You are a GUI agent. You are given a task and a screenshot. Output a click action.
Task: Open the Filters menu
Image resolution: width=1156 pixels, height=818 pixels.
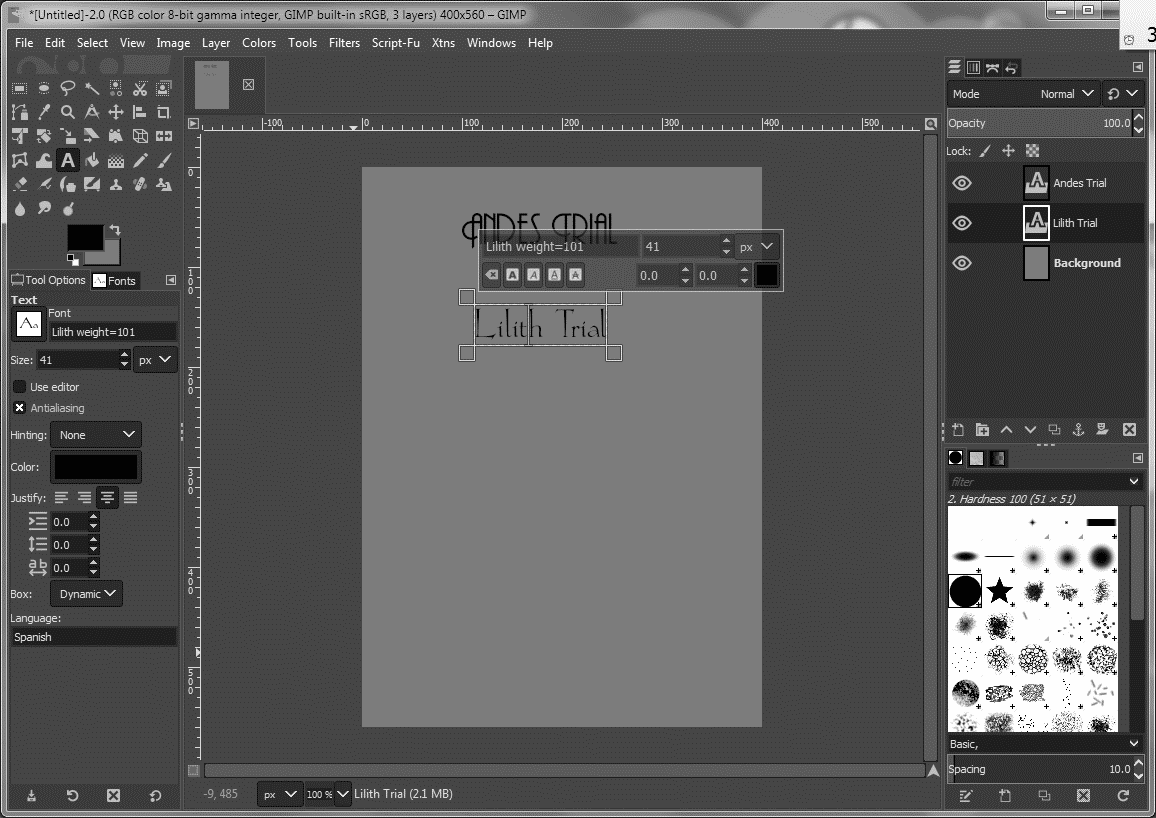pos(344,43)
